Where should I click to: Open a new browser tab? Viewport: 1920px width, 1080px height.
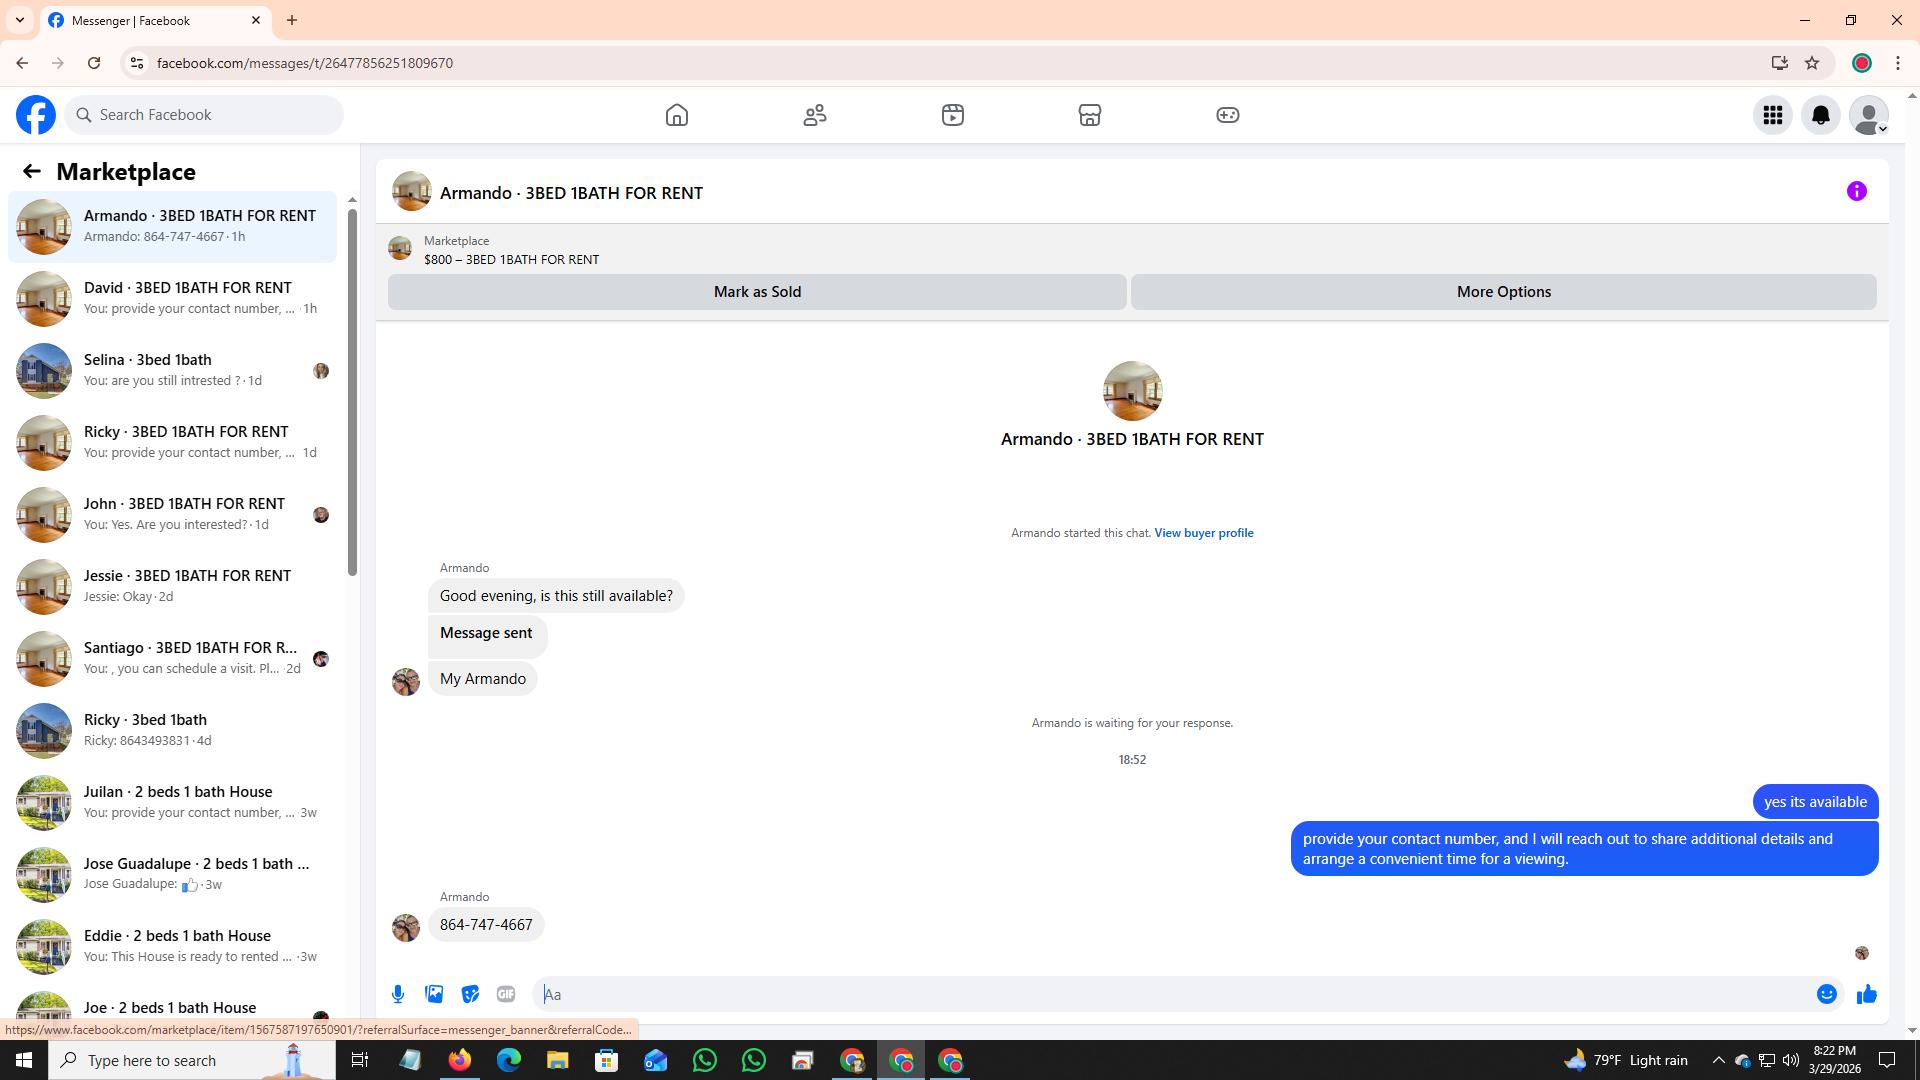(292, 20)
